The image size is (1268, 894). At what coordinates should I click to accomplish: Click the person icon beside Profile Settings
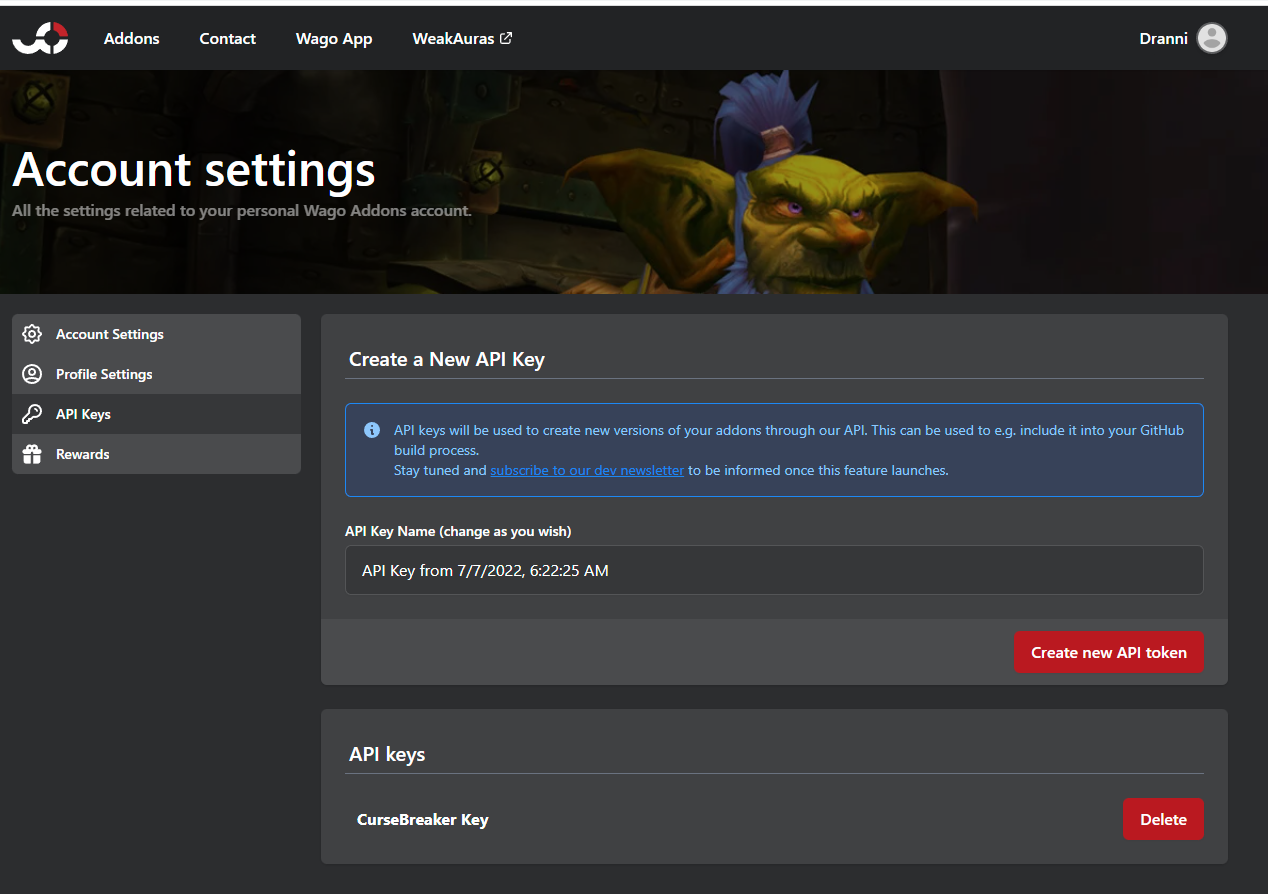tap(32, 374)
